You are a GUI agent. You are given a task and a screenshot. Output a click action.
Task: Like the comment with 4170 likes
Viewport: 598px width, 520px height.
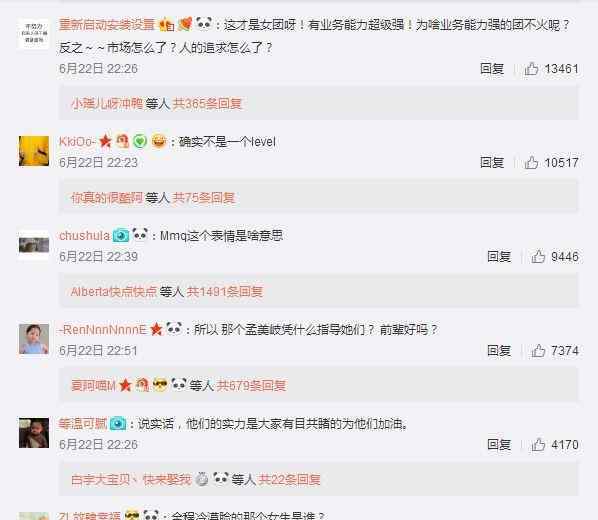coord(538,445)
